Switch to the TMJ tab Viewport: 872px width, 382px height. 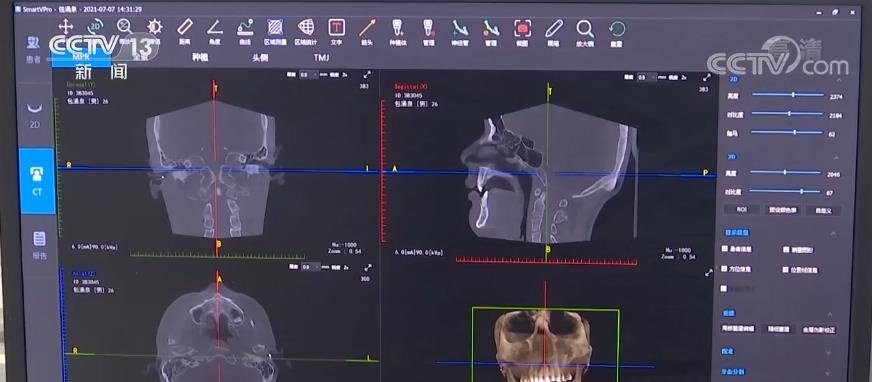(321, 58)
